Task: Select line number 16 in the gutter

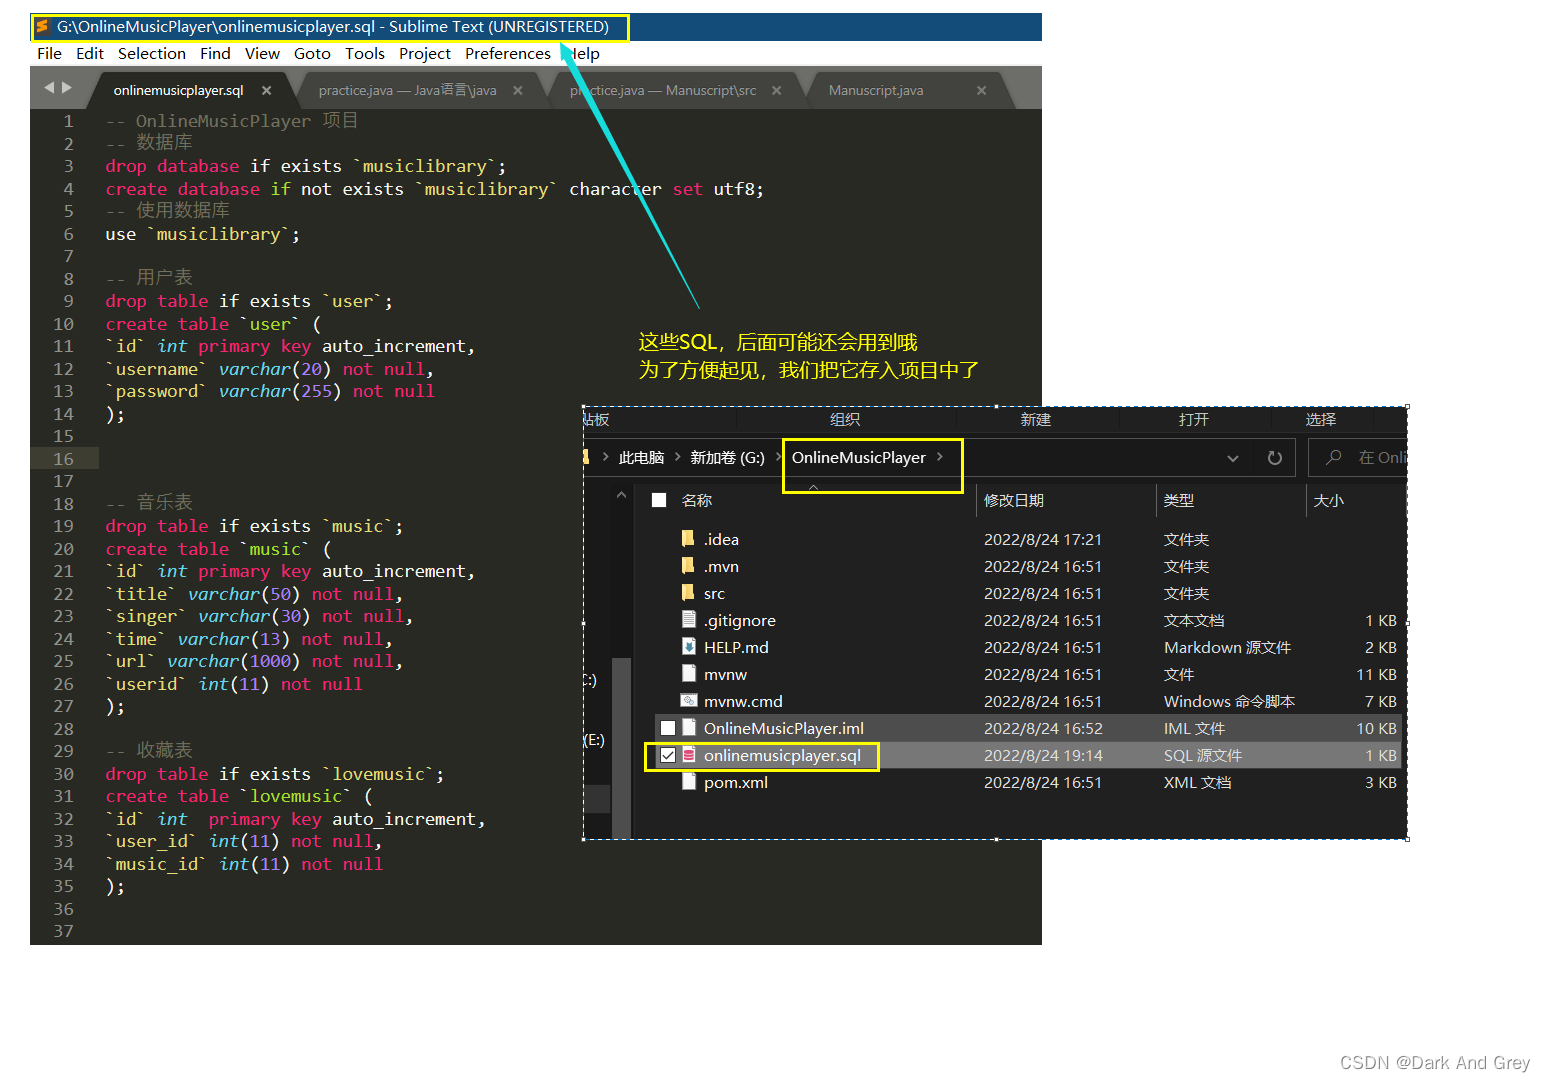Action: [63, 459]
